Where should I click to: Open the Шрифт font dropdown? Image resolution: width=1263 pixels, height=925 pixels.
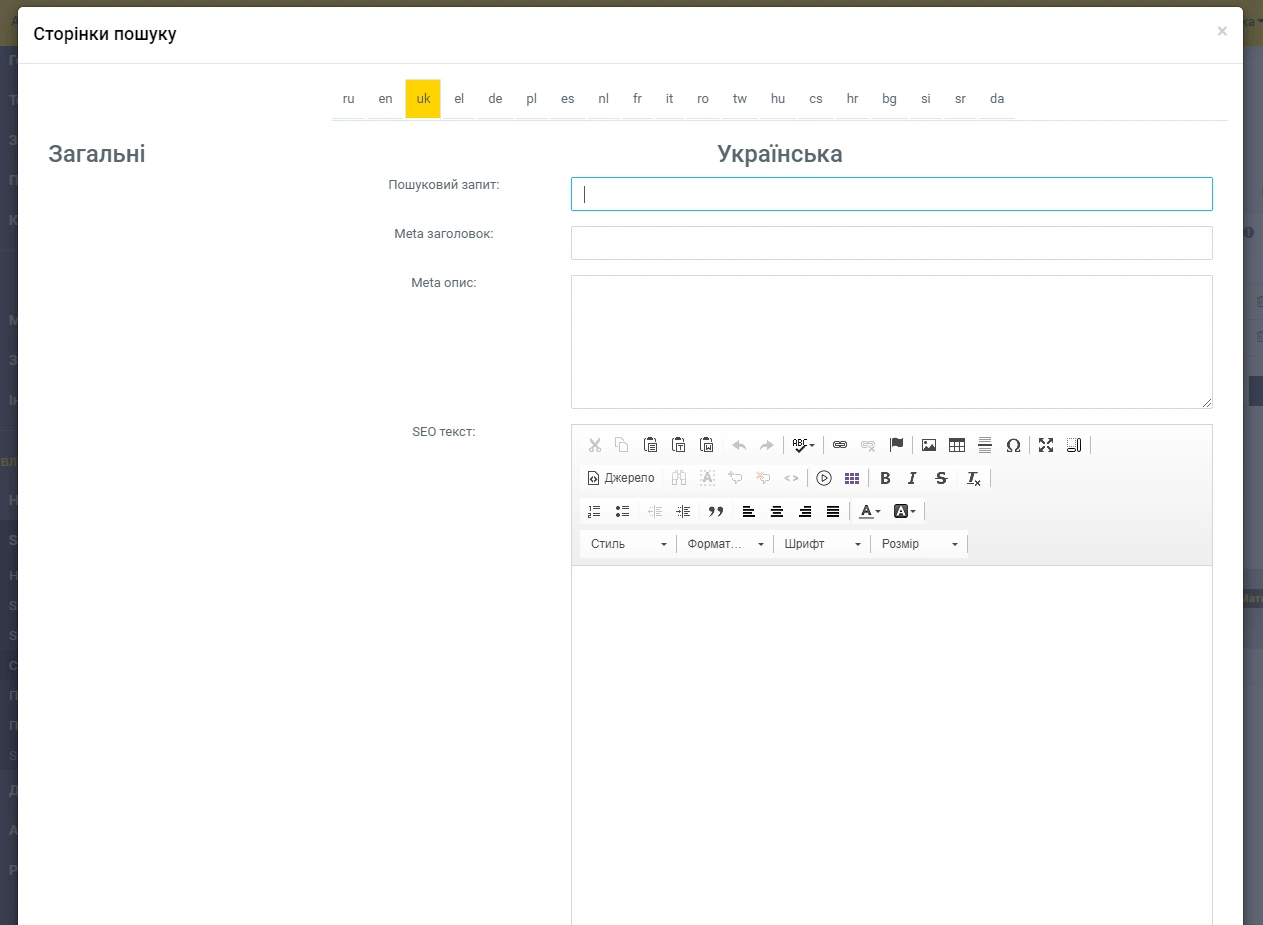[822, 544]
